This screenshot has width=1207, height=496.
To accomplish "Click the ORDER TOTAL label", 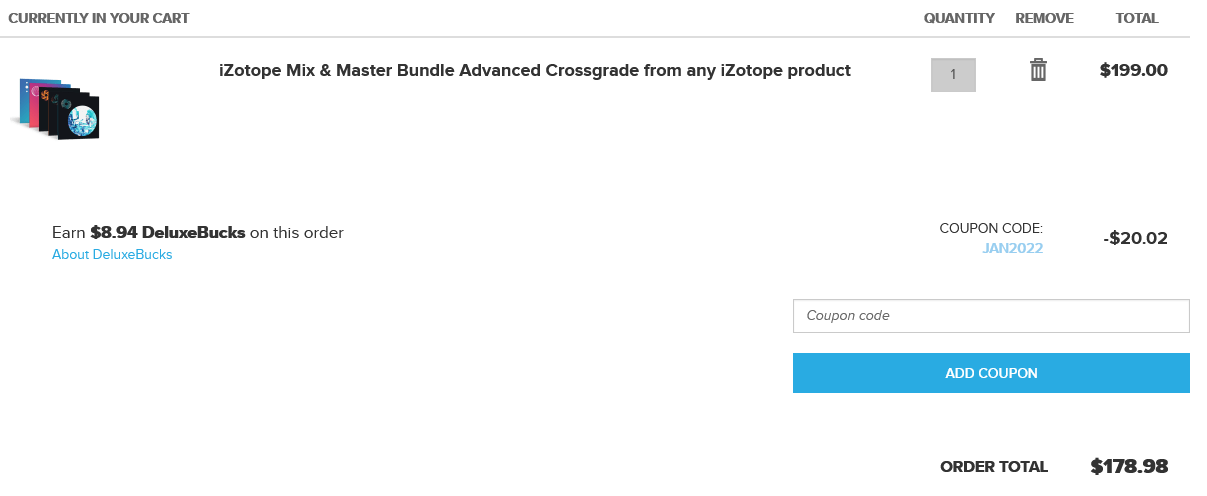I will [994, 467].
